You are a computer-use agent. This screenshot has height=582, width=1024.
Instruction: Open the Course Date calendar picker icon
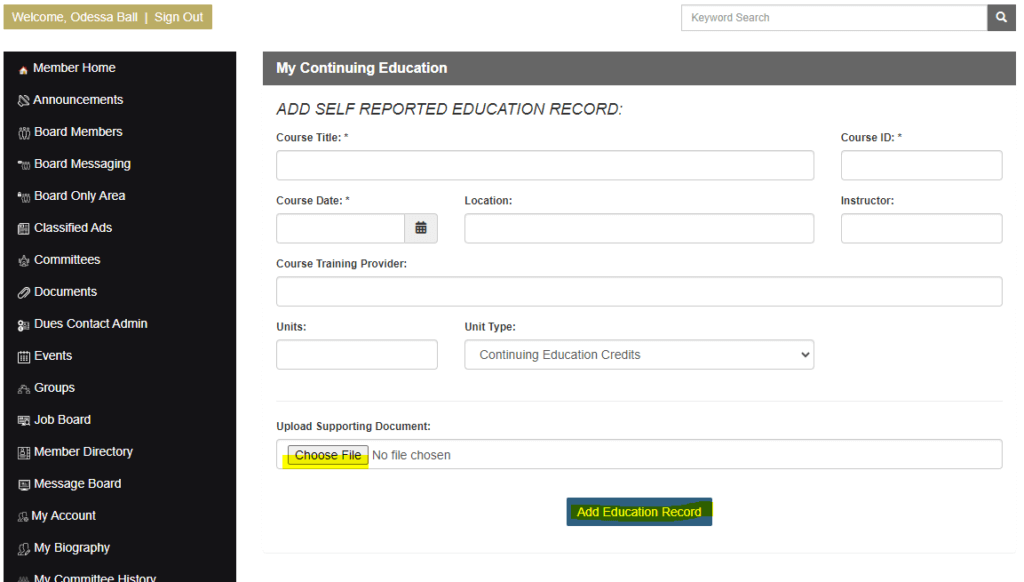(421, 228)
